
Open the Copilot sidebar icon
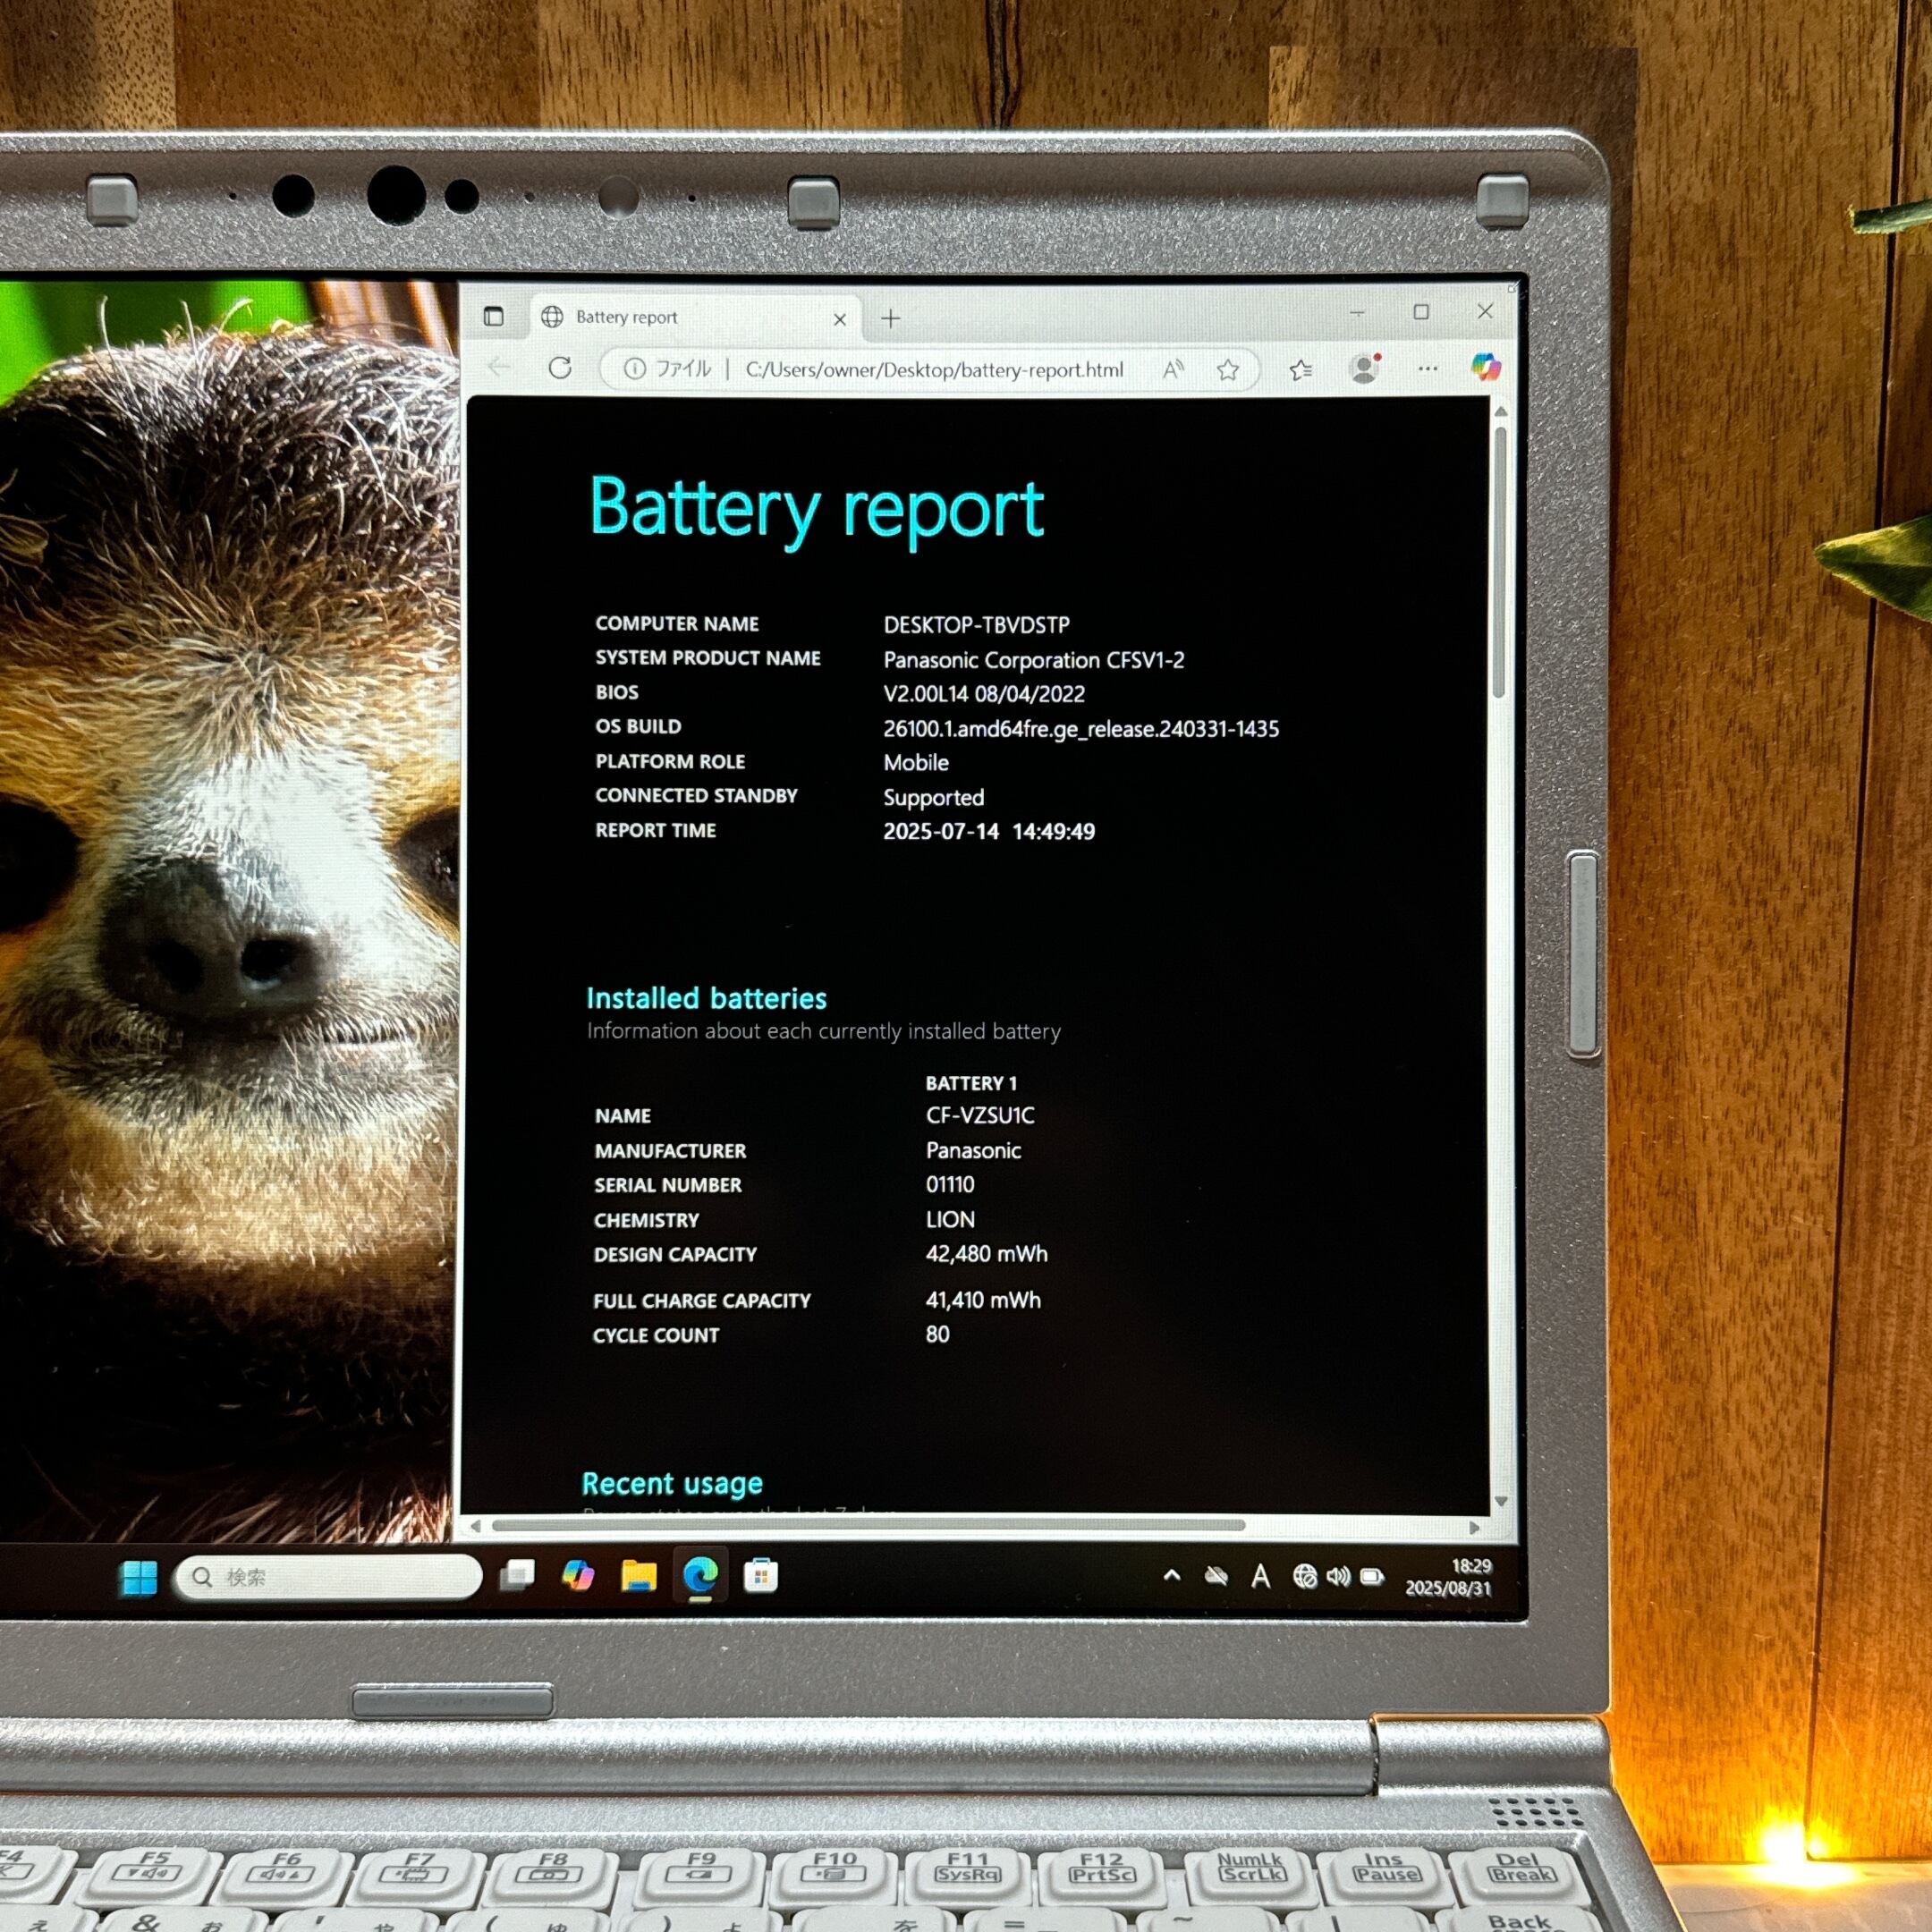pos(1485,367)
